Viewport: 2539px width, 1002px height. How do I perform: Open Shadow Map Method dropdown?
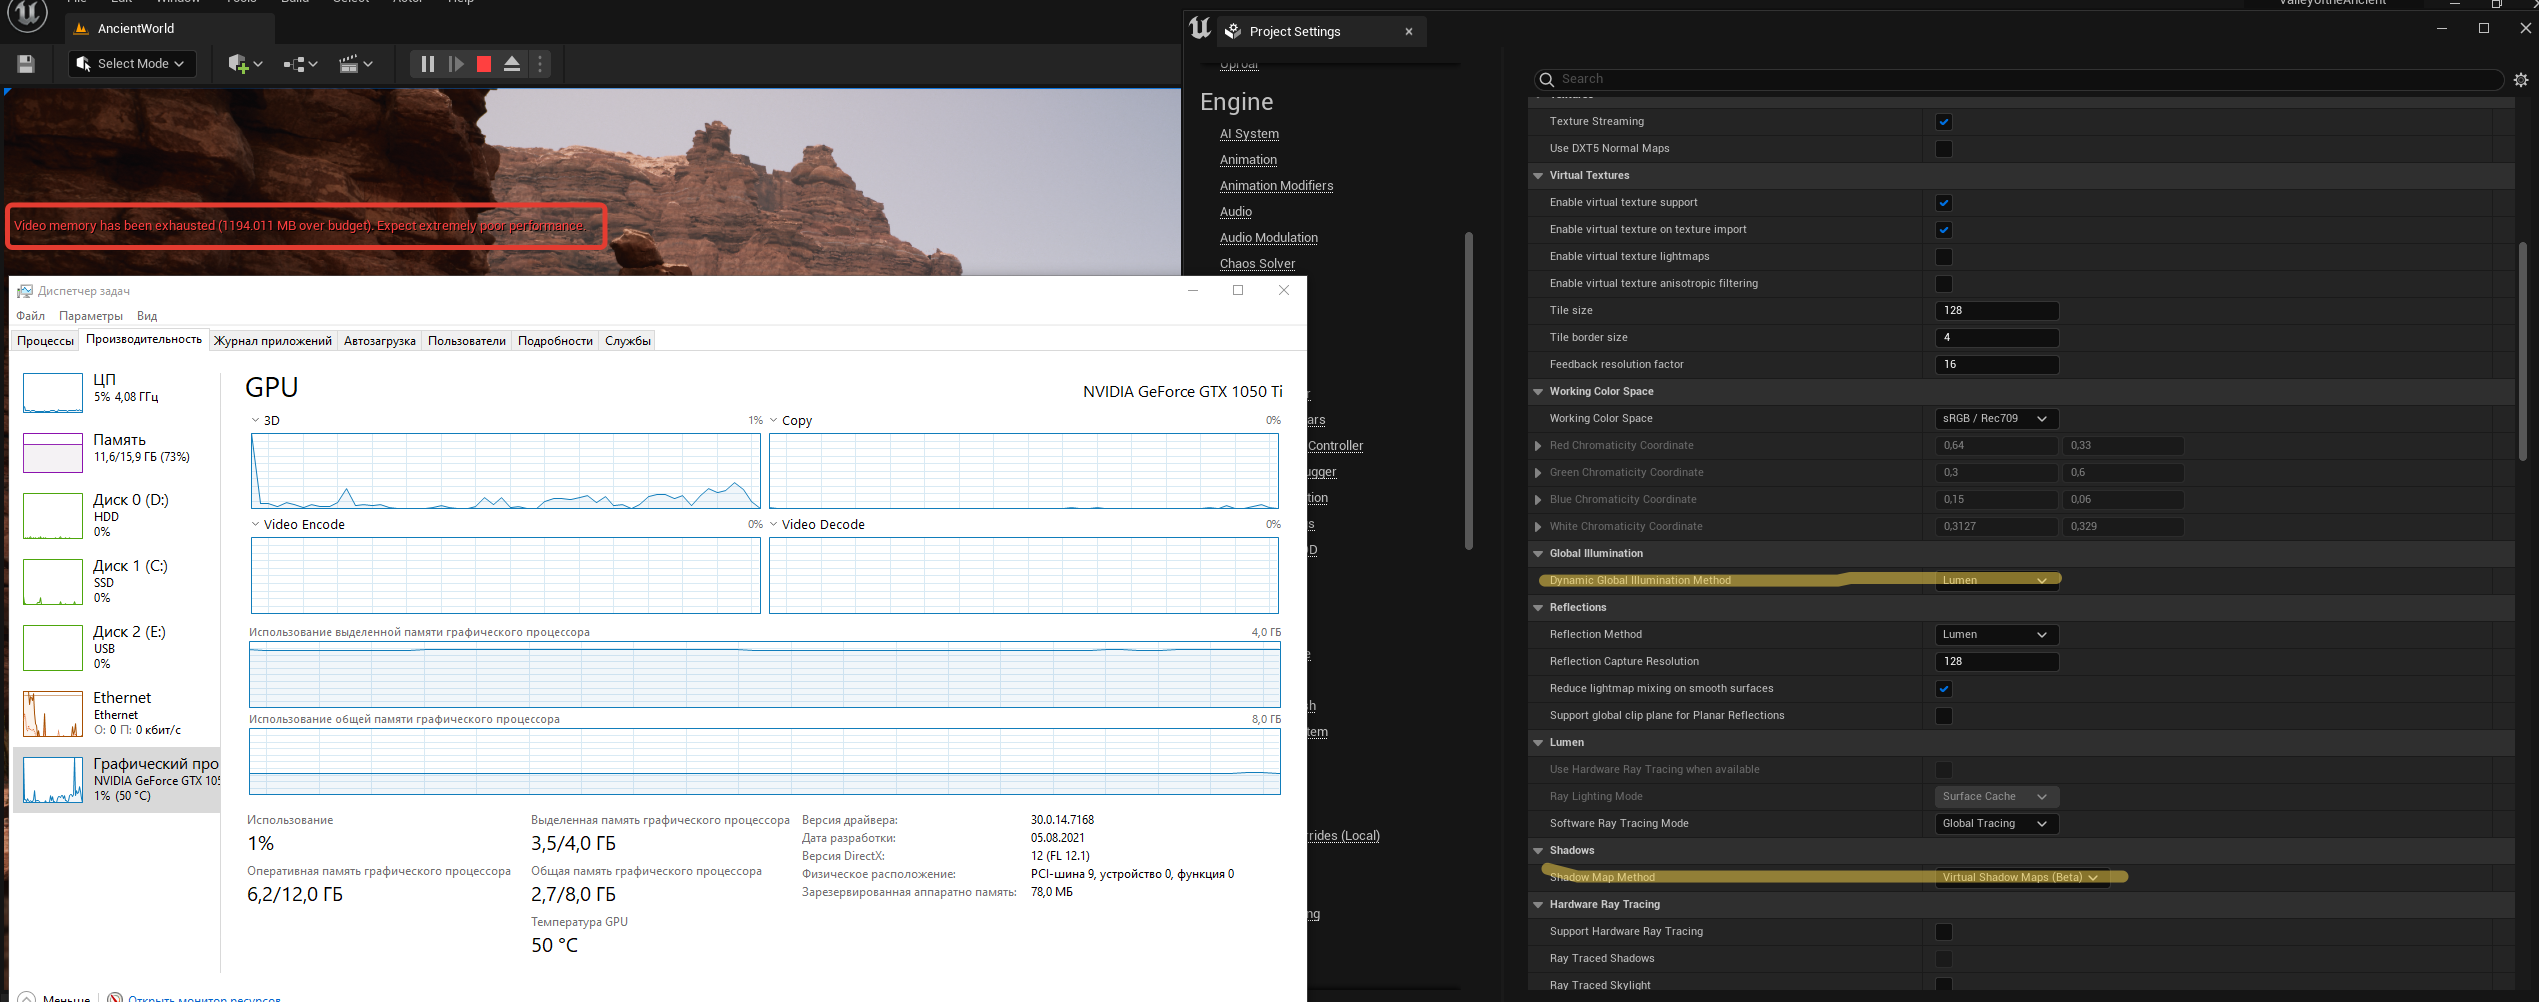pos(2022,878)
